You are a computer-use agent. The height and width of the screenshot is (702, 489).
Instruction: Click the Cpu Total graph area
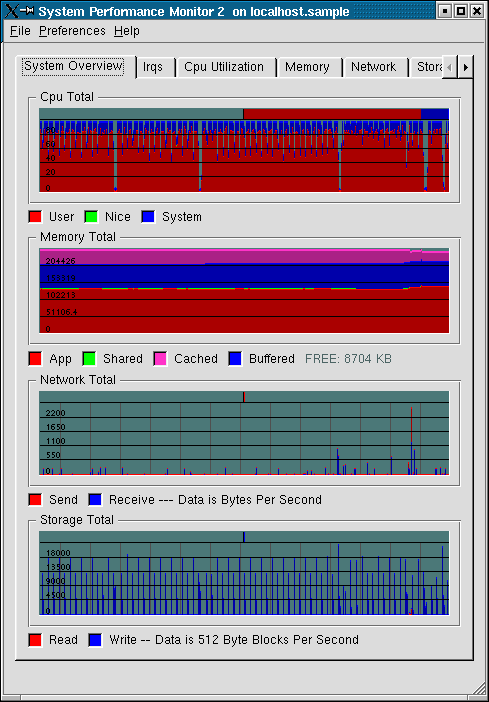pyautogui.click(x=244, y=150)
